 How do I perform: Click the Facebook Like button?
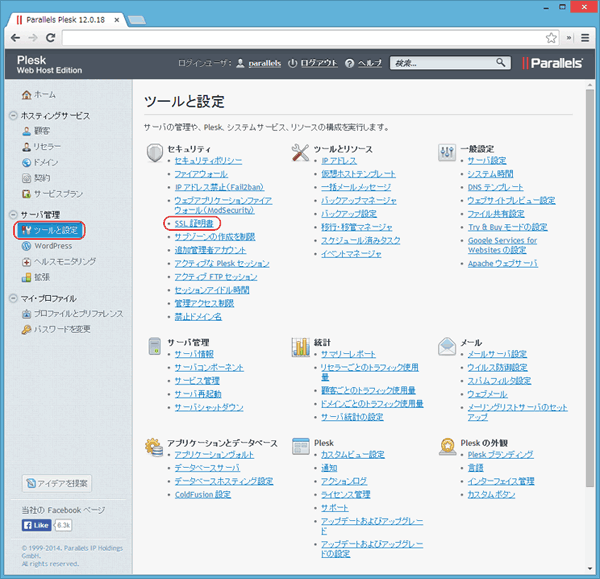pyautogui.click(x=36, y=525)
